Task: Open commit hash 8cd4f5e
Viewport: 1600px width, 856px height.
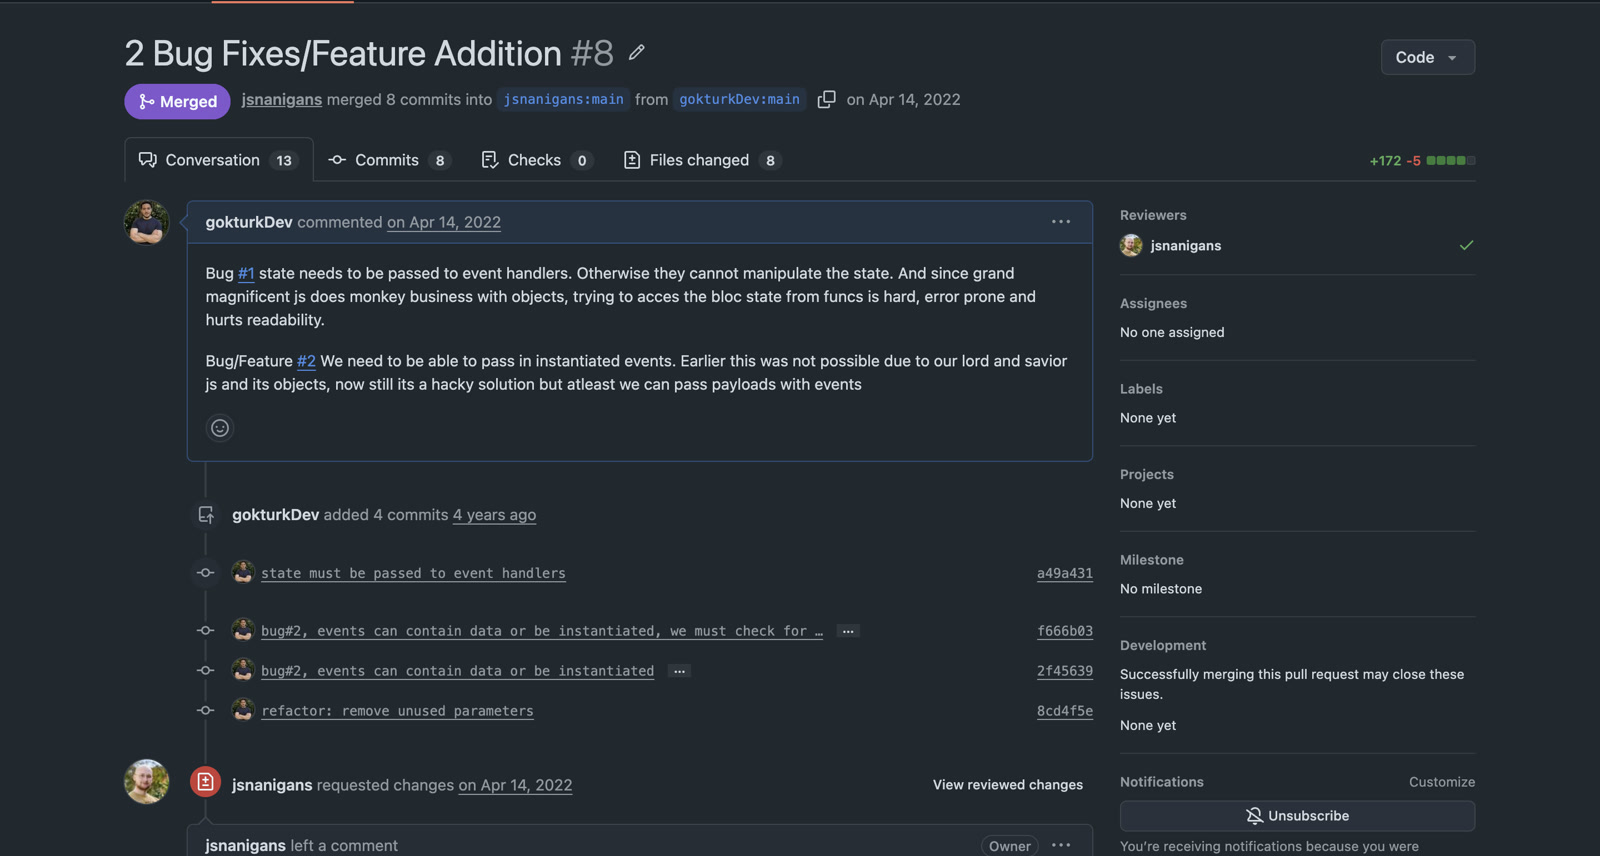Action: point(1064,711)
